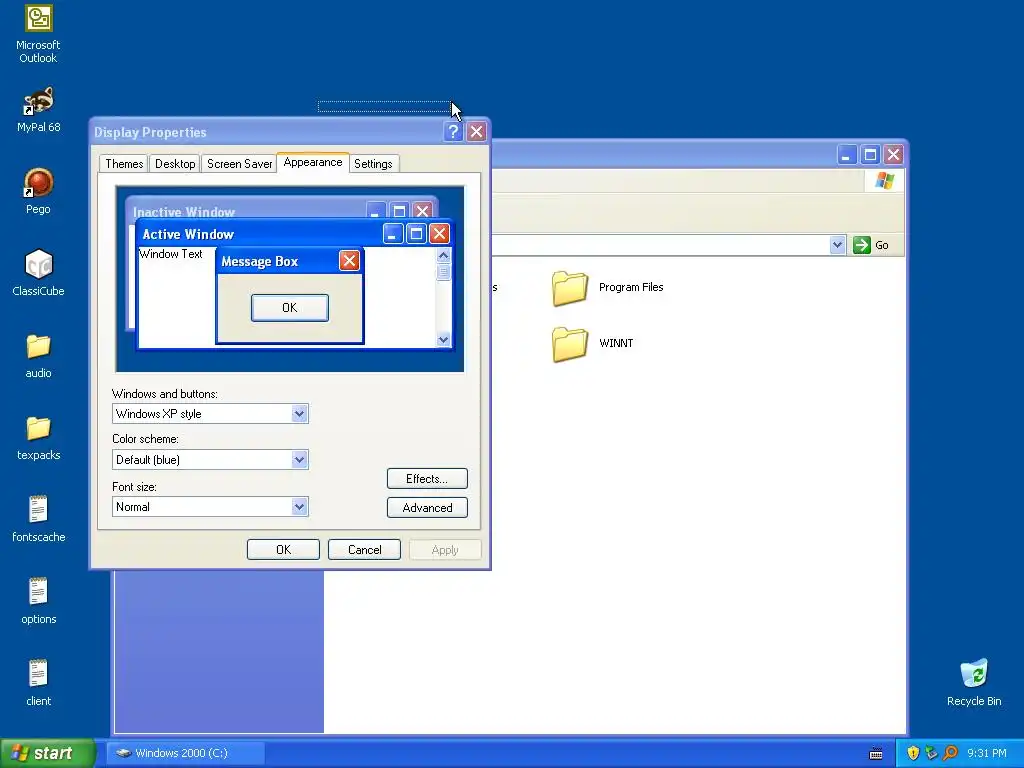Switch to the Settings tab
Image resolution: width=1024 pixels, height=768 pixels.
[373, 164]
